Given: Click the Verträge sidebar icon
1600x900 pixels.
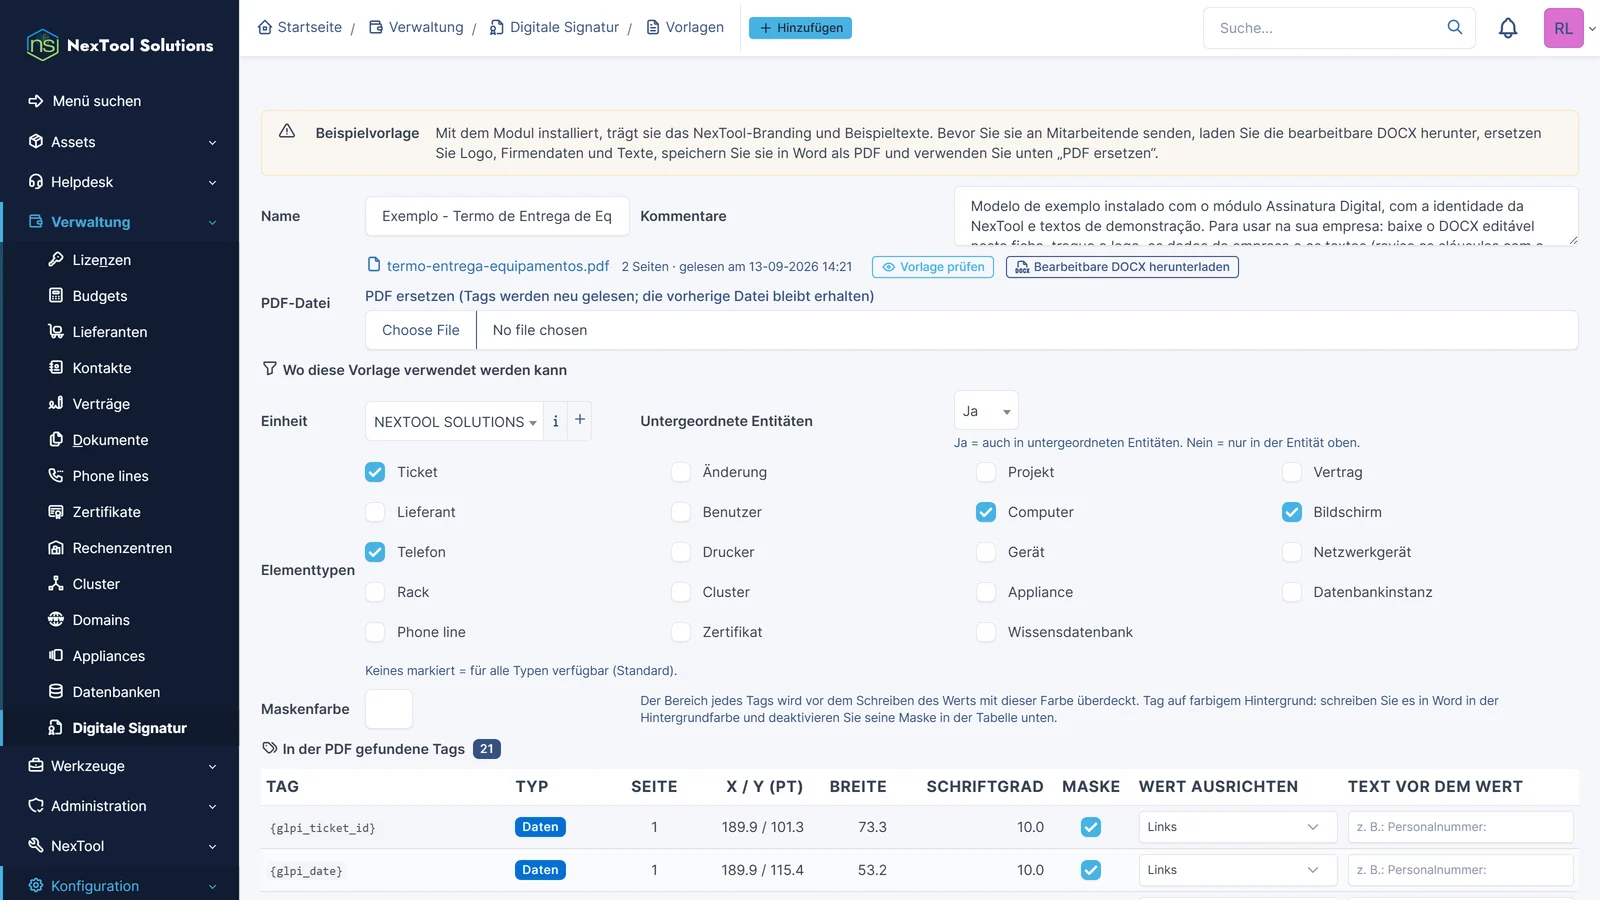Looking at the screenshot, I should 56,404.
